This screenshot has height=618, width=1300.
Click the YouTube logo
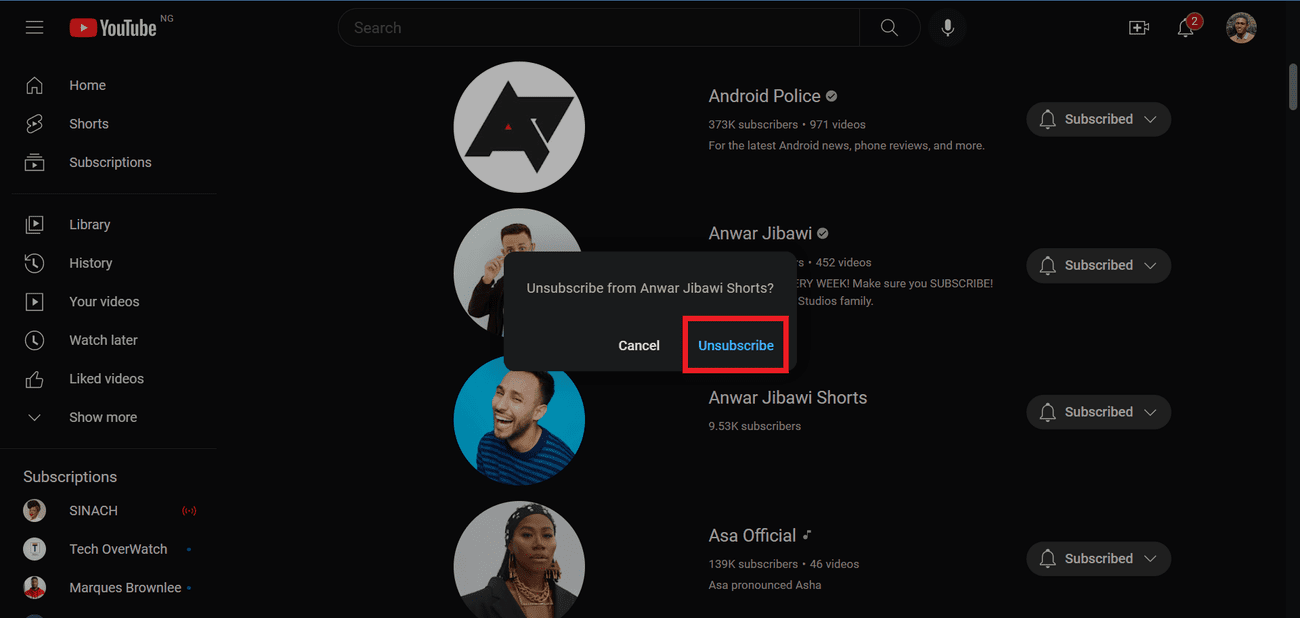[113, 28]
